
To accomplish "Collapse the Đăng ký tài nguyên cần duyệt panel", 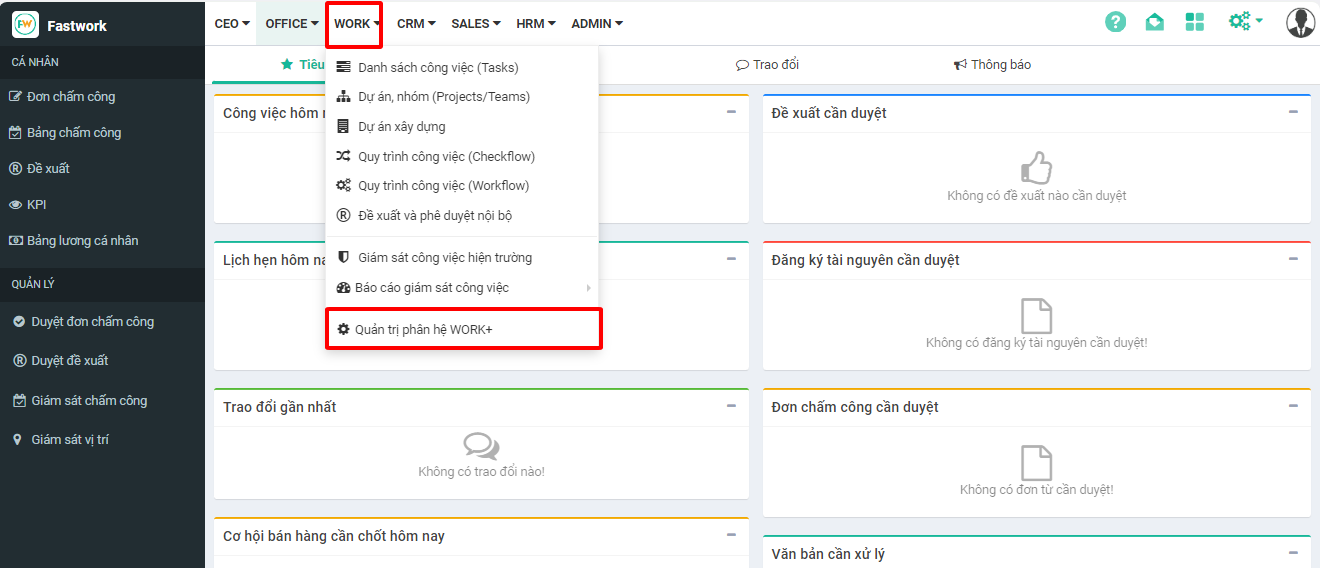I will [x=1293, y=259].
